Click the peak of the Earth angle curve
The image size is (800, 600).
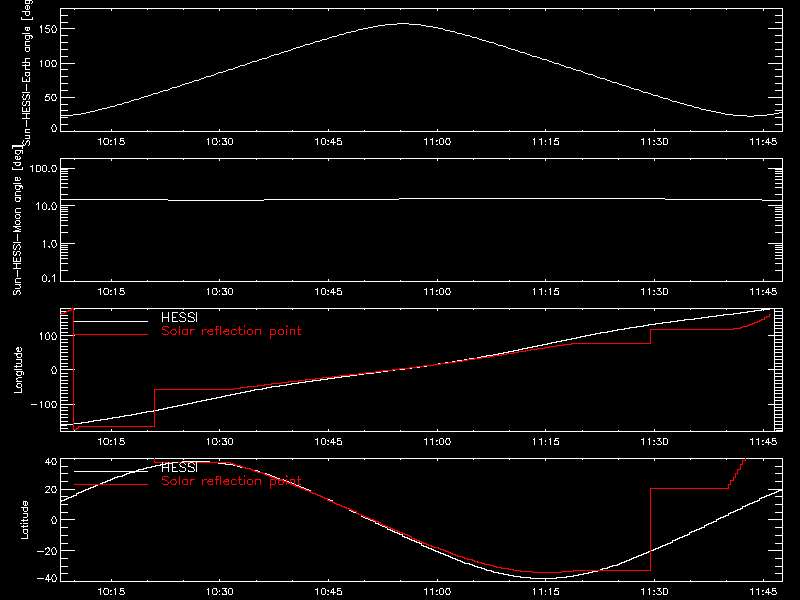pyautogui.click(x=403, y=23)
